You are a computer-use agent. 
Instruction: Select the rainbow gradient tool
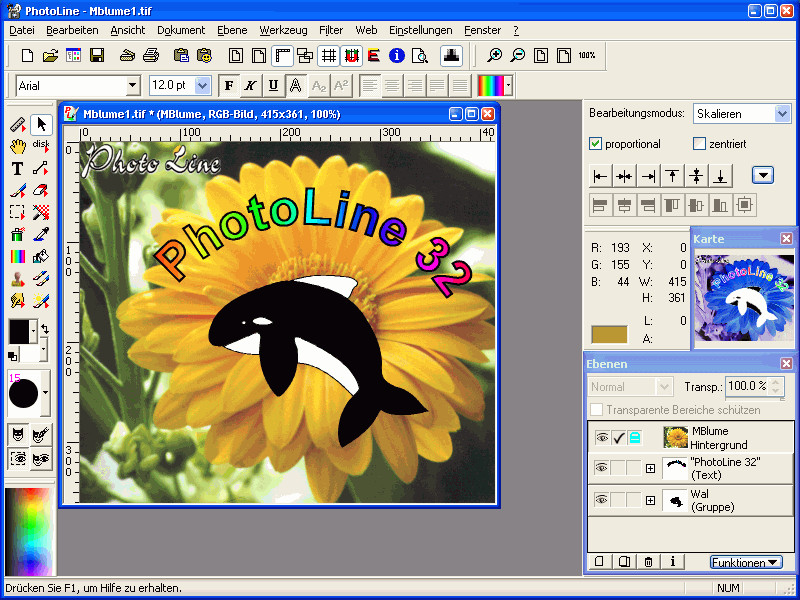tap(18, 256)
